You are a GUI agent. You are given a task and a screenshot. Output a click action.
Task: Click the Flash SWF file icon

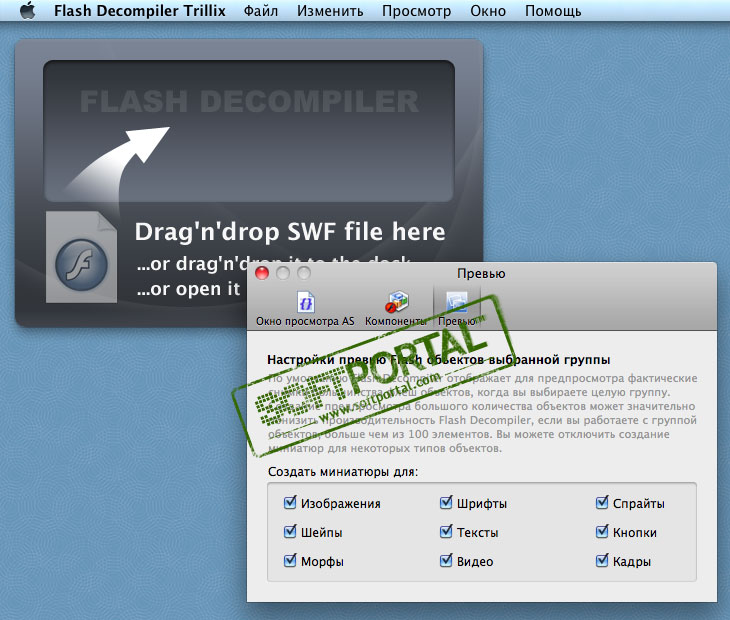pyautogui.click(x=81, y=257)
